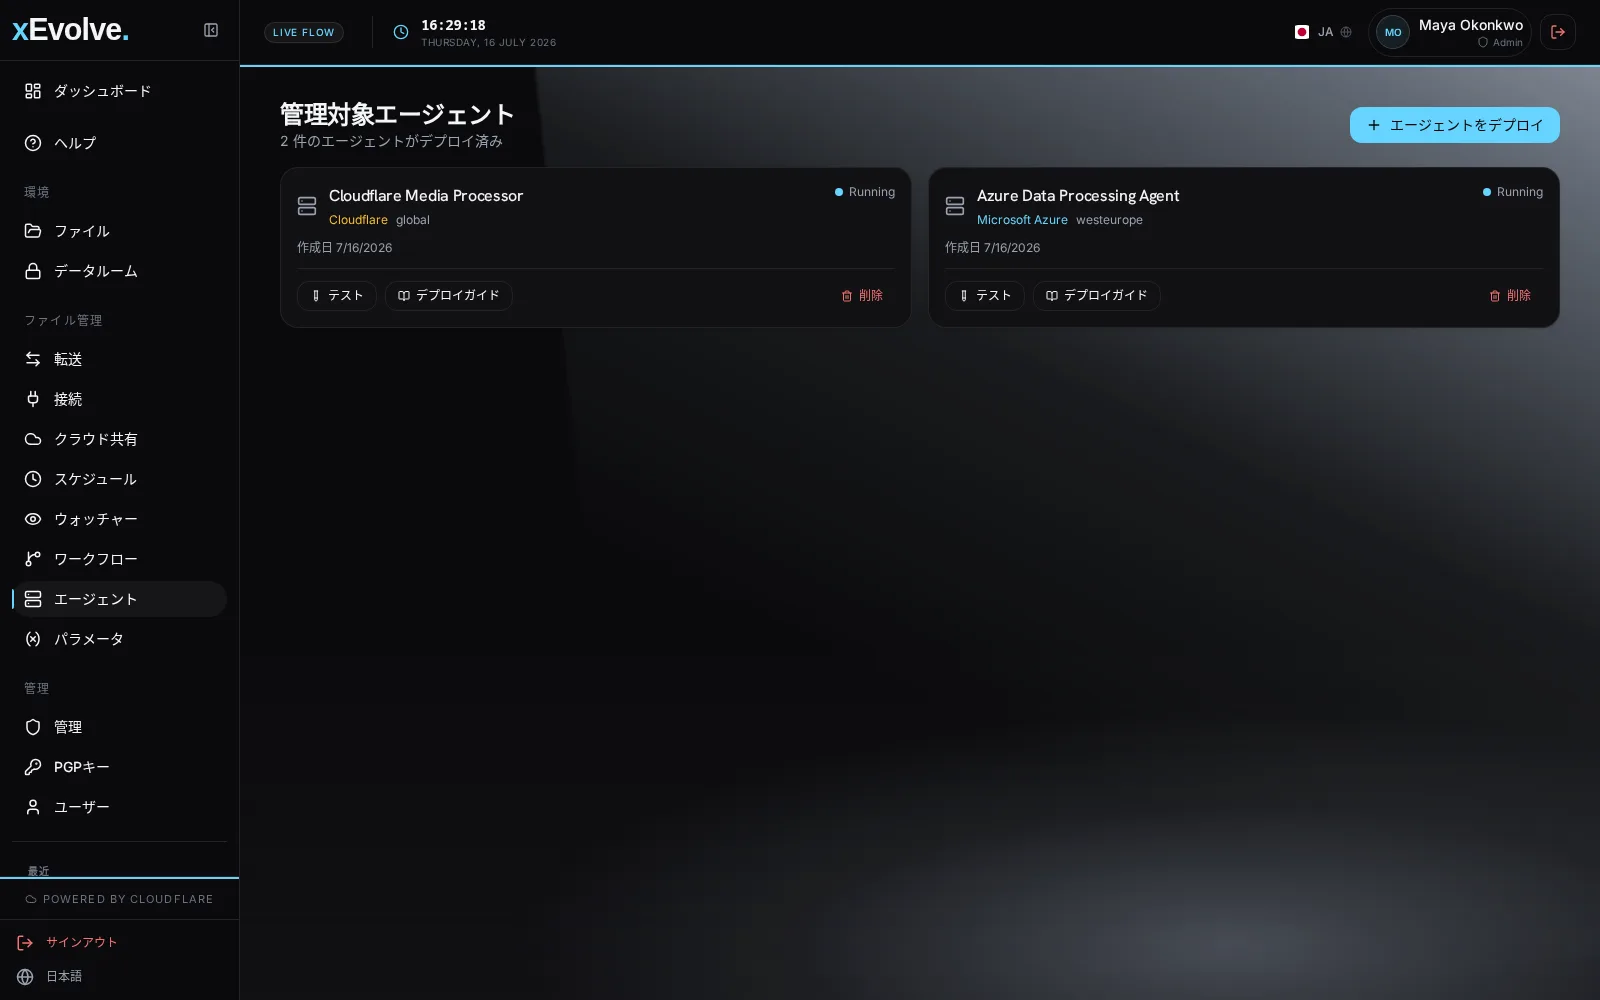
Task: Open the ダッシュボード dashboard page
Action: (119, 91)
